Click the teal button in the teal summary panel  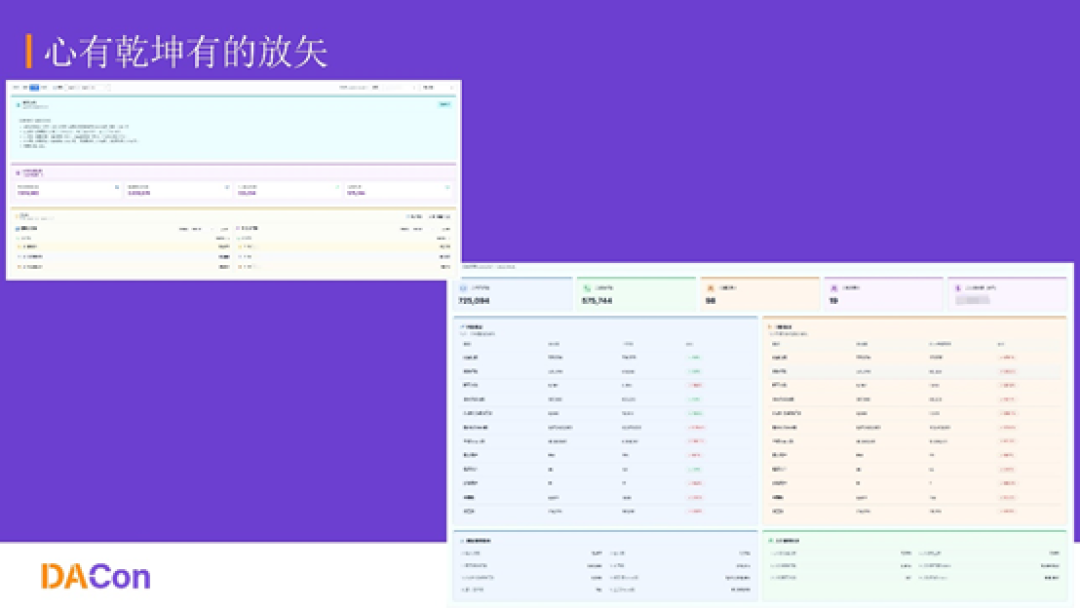445,104
